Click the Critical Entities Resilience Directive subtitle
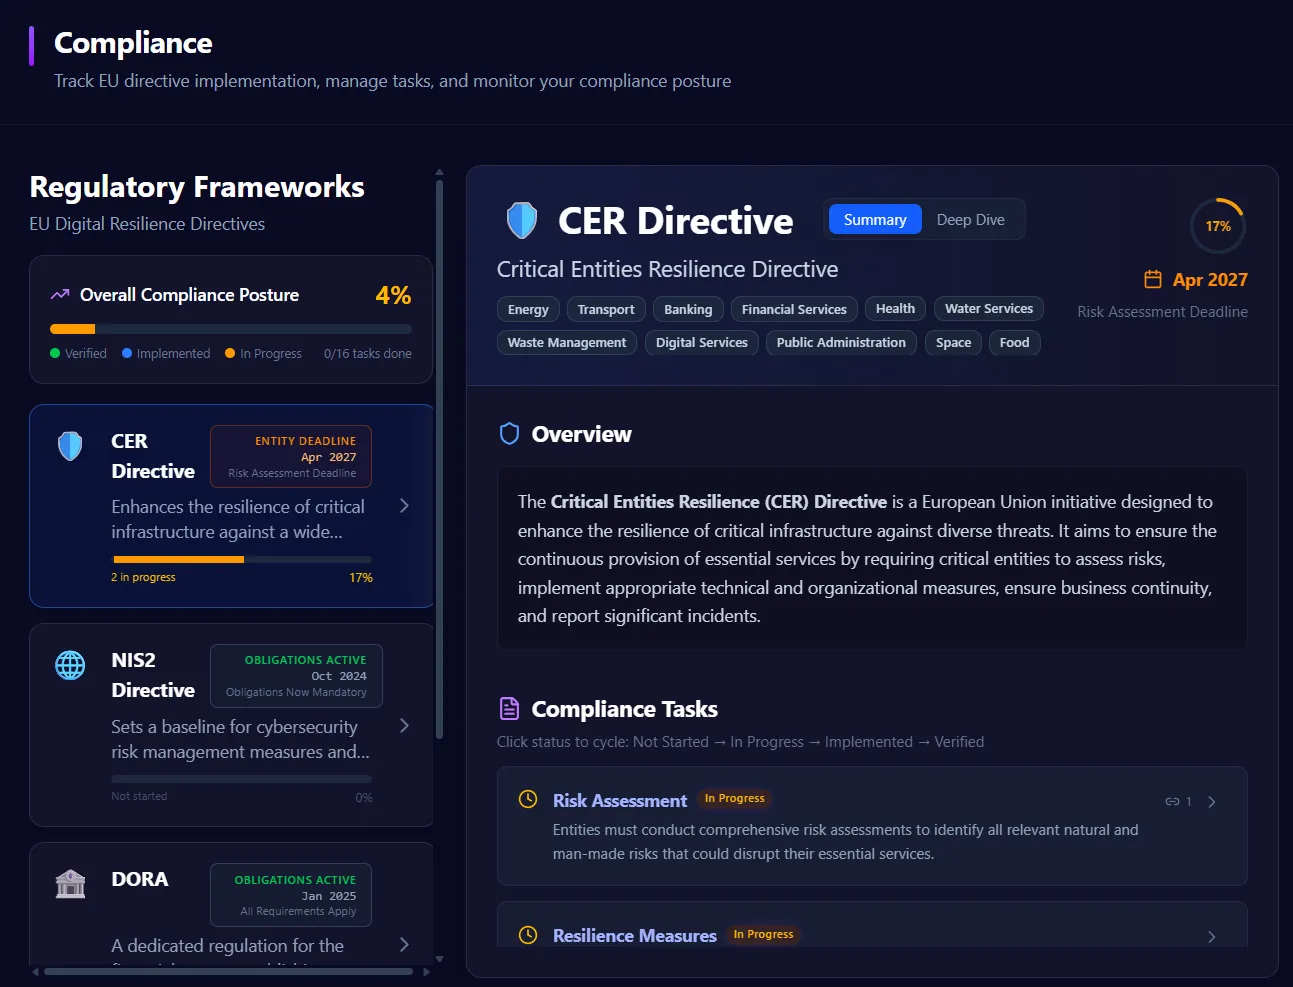Viewport: 1293px width, 987px height. [x=667, y=269]
